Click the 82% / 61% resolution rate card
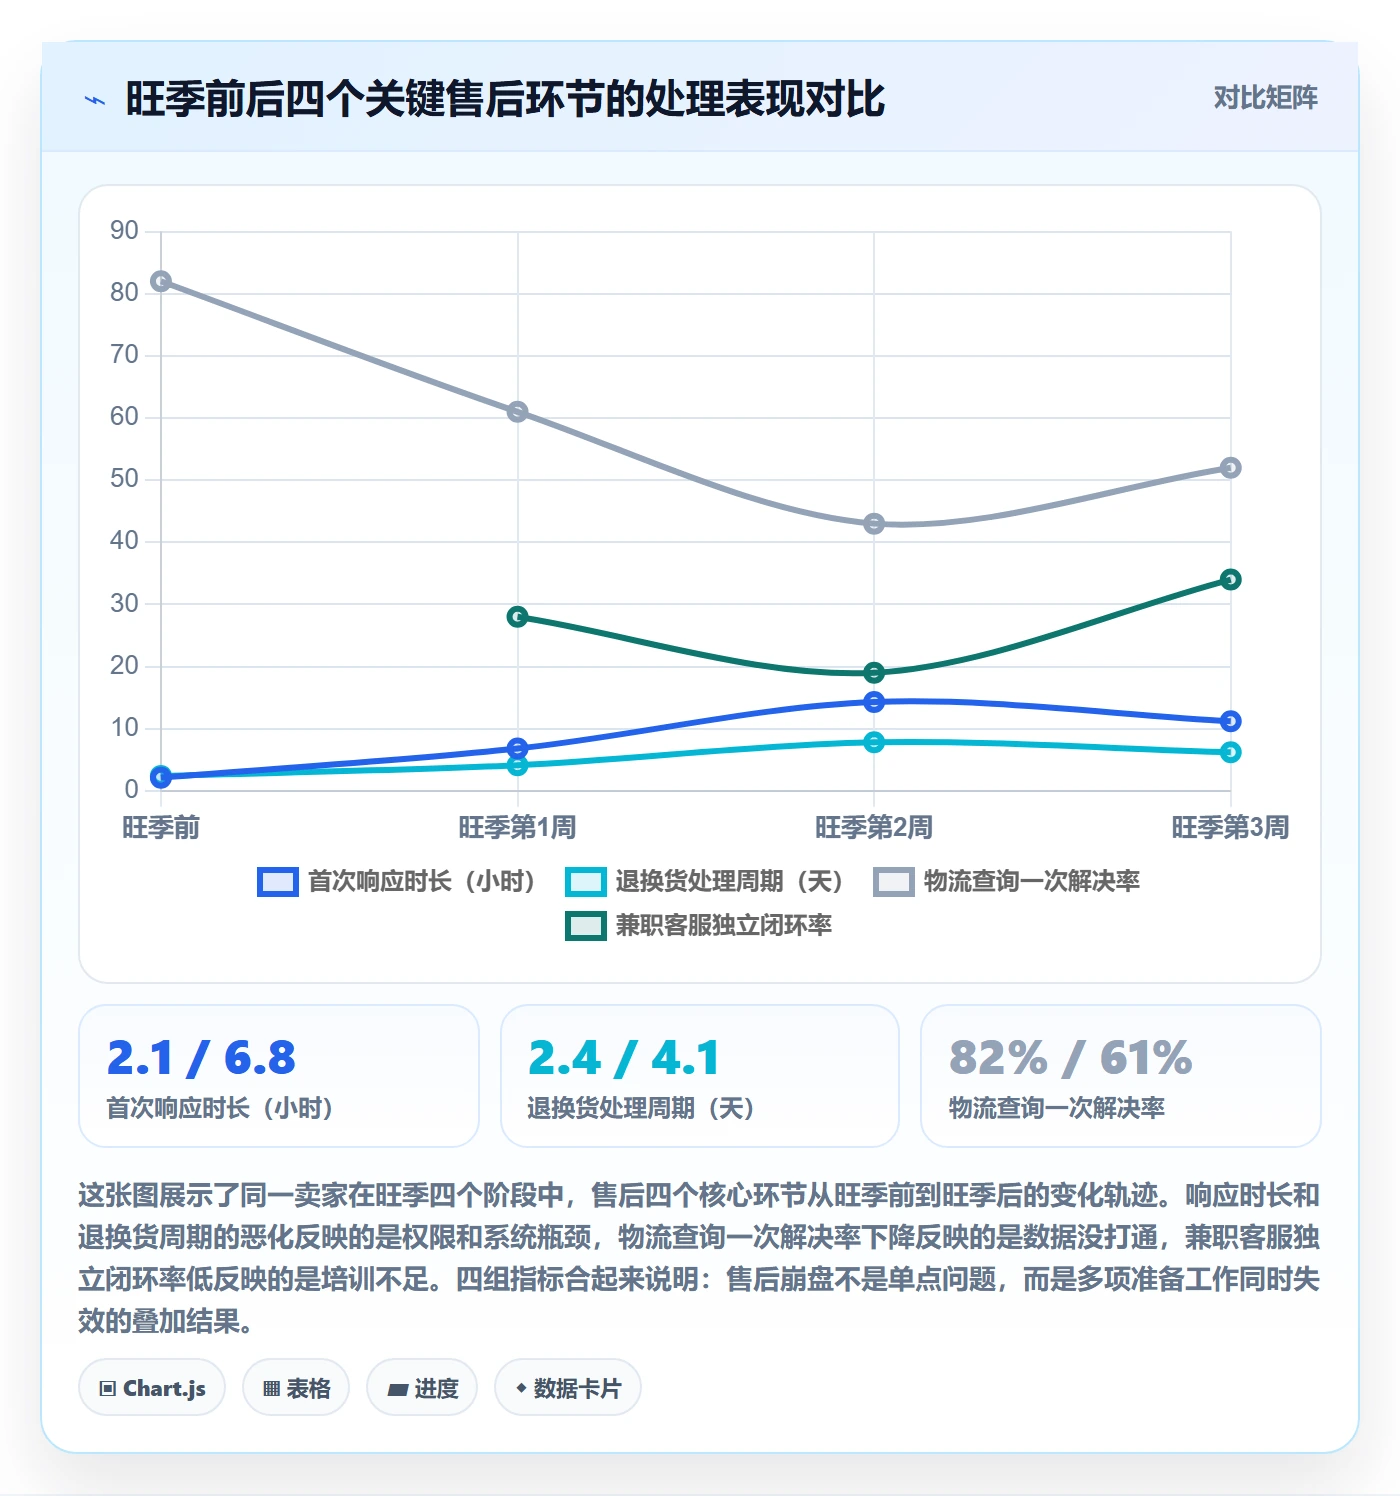This screenshot has height=1496, width=1400. click(1121, 1076)
